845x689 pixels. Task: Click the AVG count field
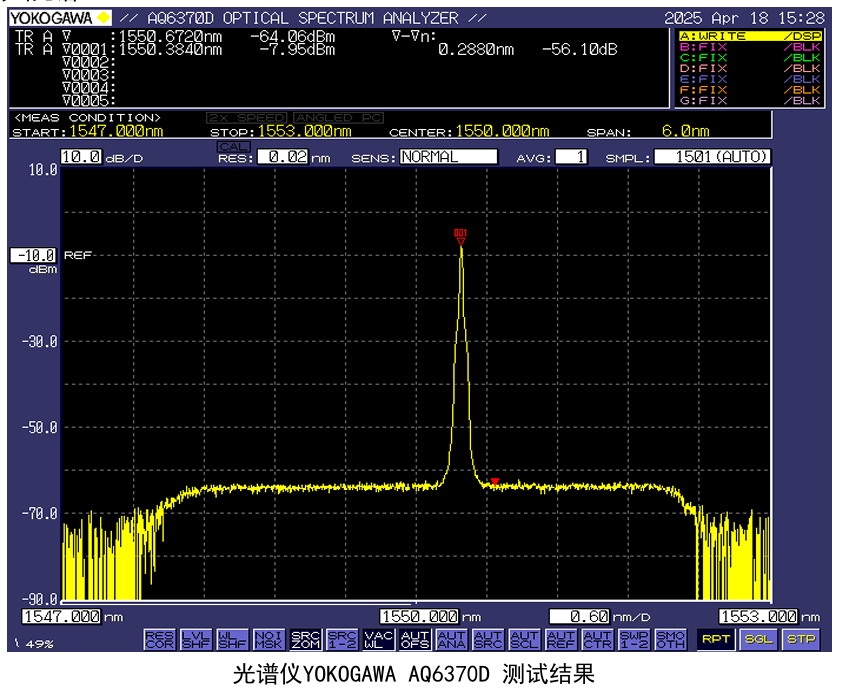(571, 157)
